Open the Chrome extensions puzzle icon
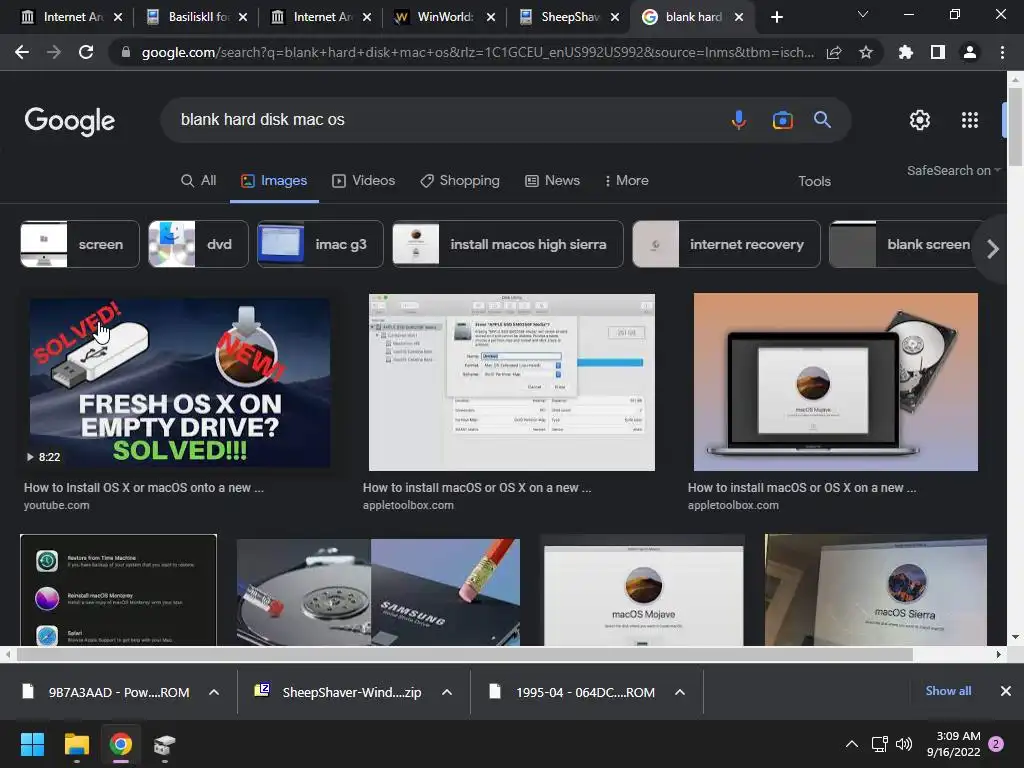 905,52
